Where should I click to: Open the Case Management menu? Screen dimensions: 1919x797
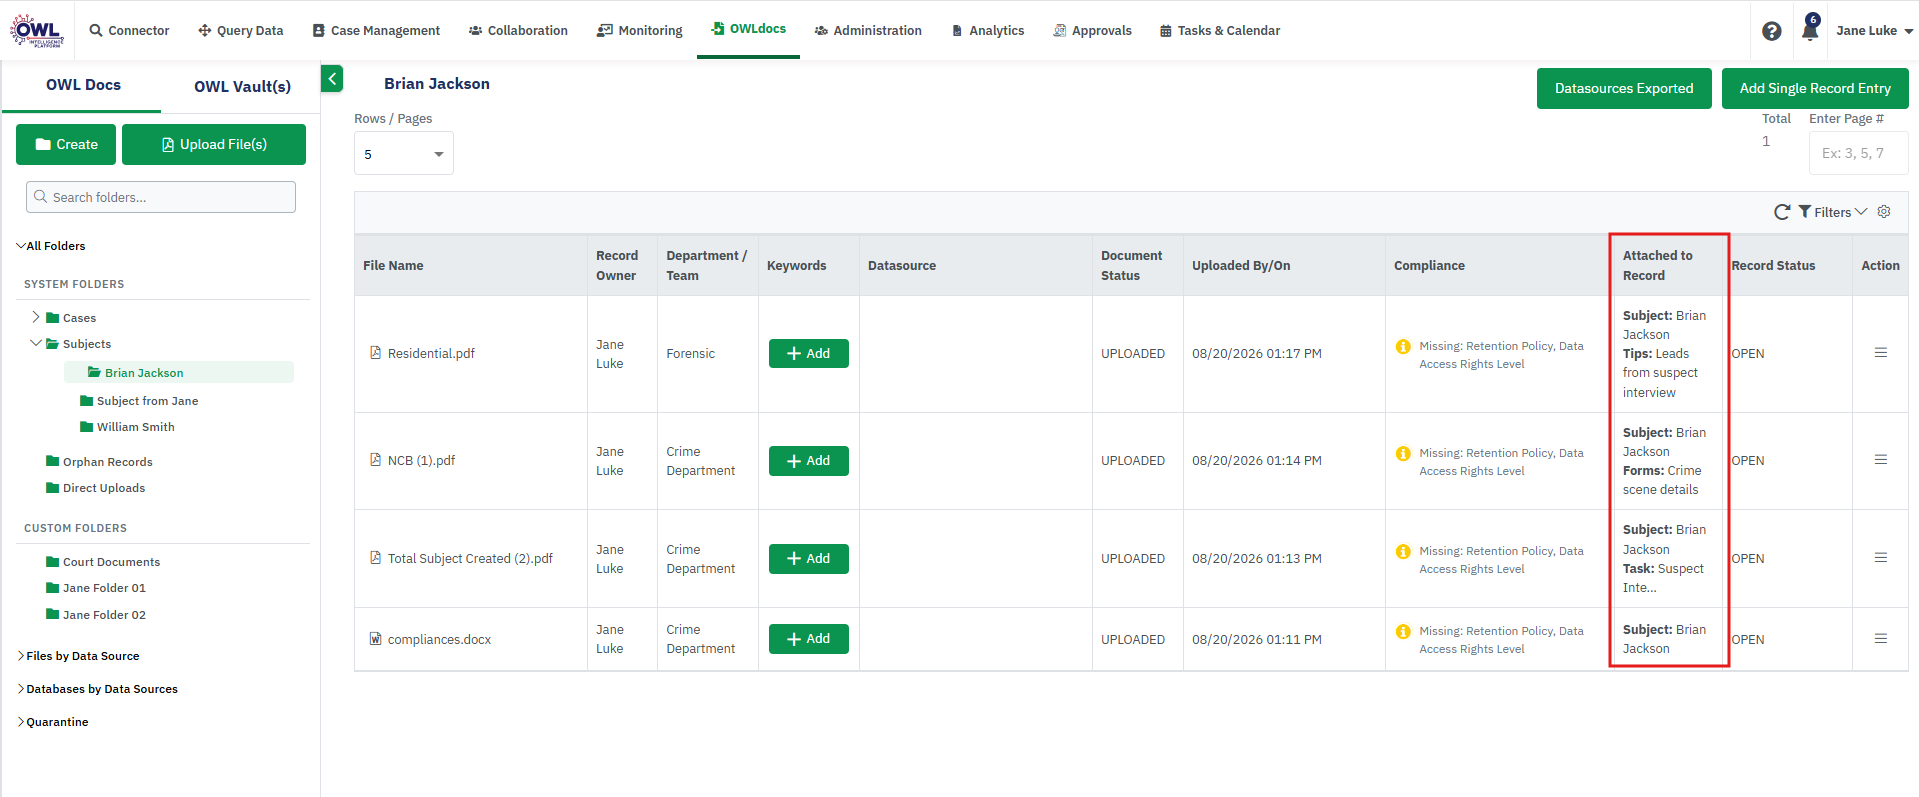376,31
